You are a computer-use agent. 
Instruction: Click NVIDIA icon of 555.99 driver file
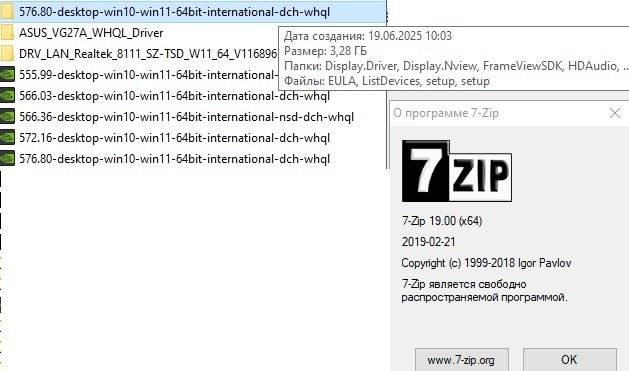click(x=7, y=75)
